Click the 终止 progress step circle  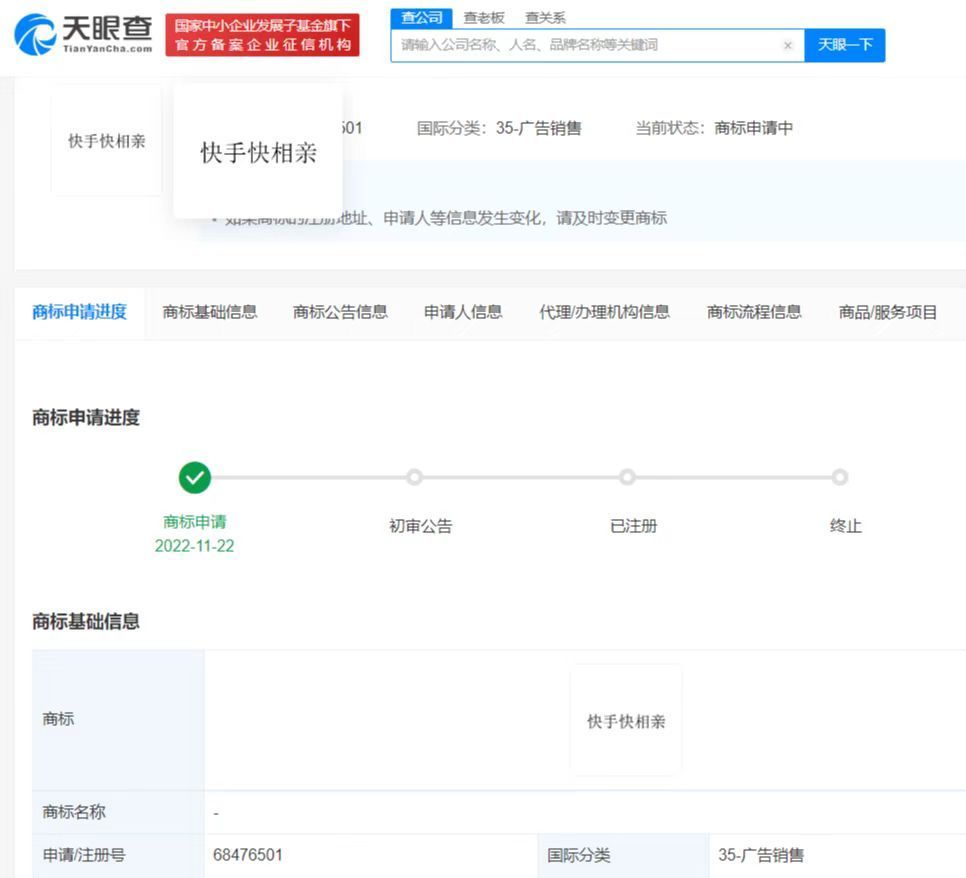[x=840, y=478]
